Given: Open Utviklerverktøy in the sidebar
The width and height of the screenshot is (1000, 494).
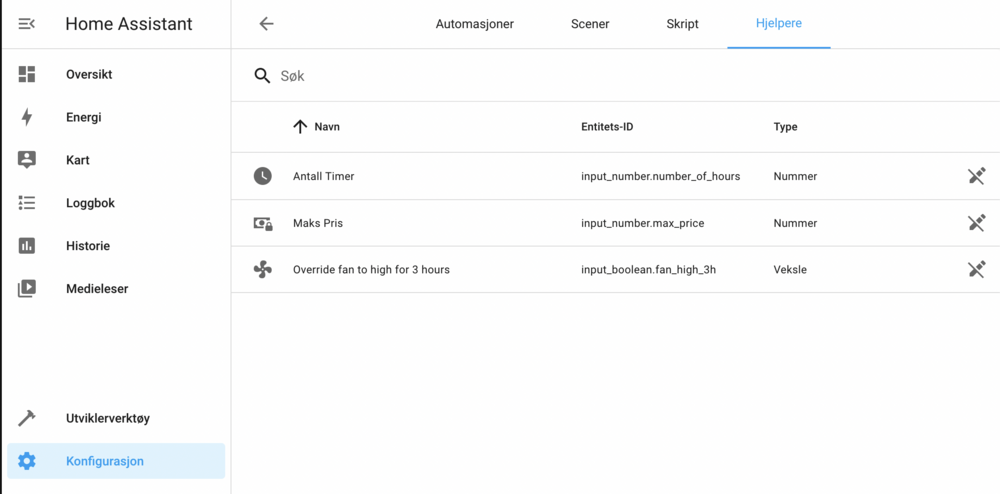Looking at the screenshot, I should [x=107, y=418].
